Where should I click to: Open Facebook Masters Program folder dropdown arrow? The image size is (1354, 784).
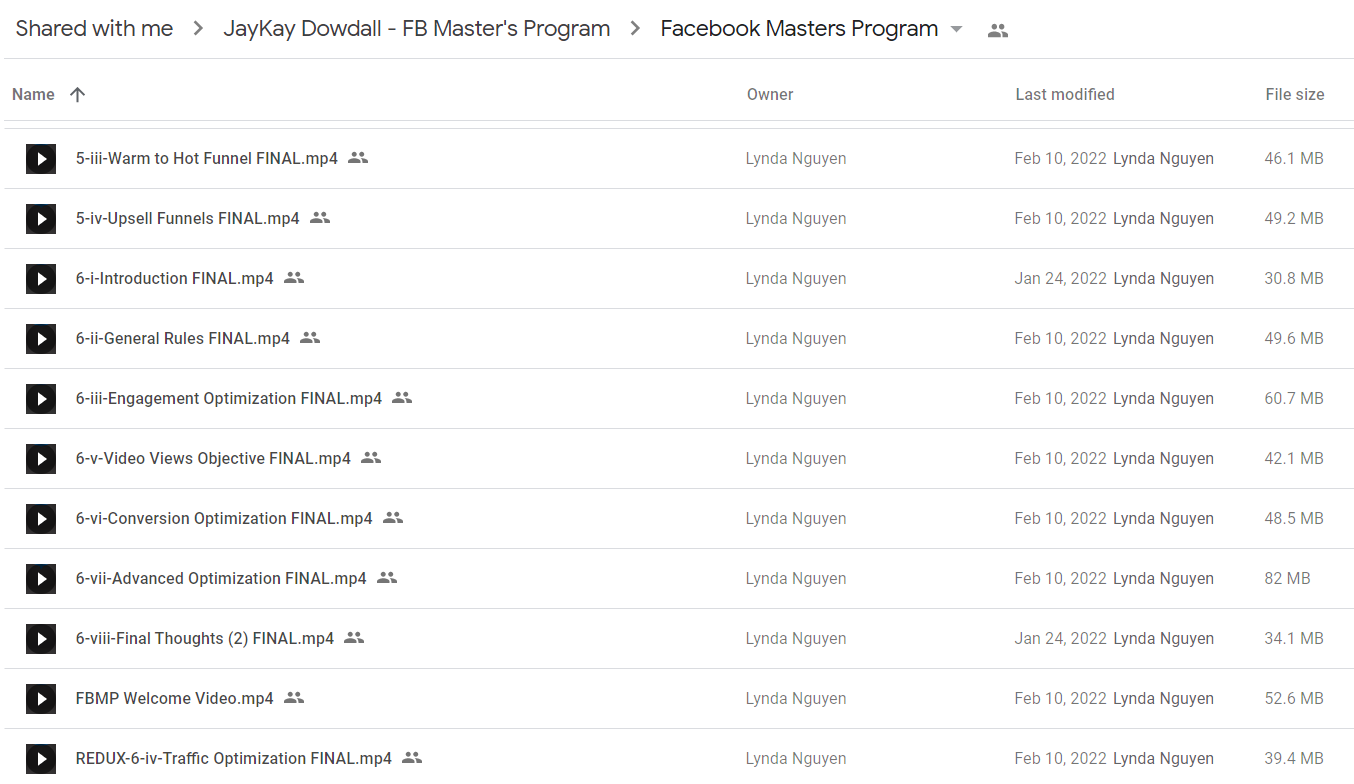(956, 29)
